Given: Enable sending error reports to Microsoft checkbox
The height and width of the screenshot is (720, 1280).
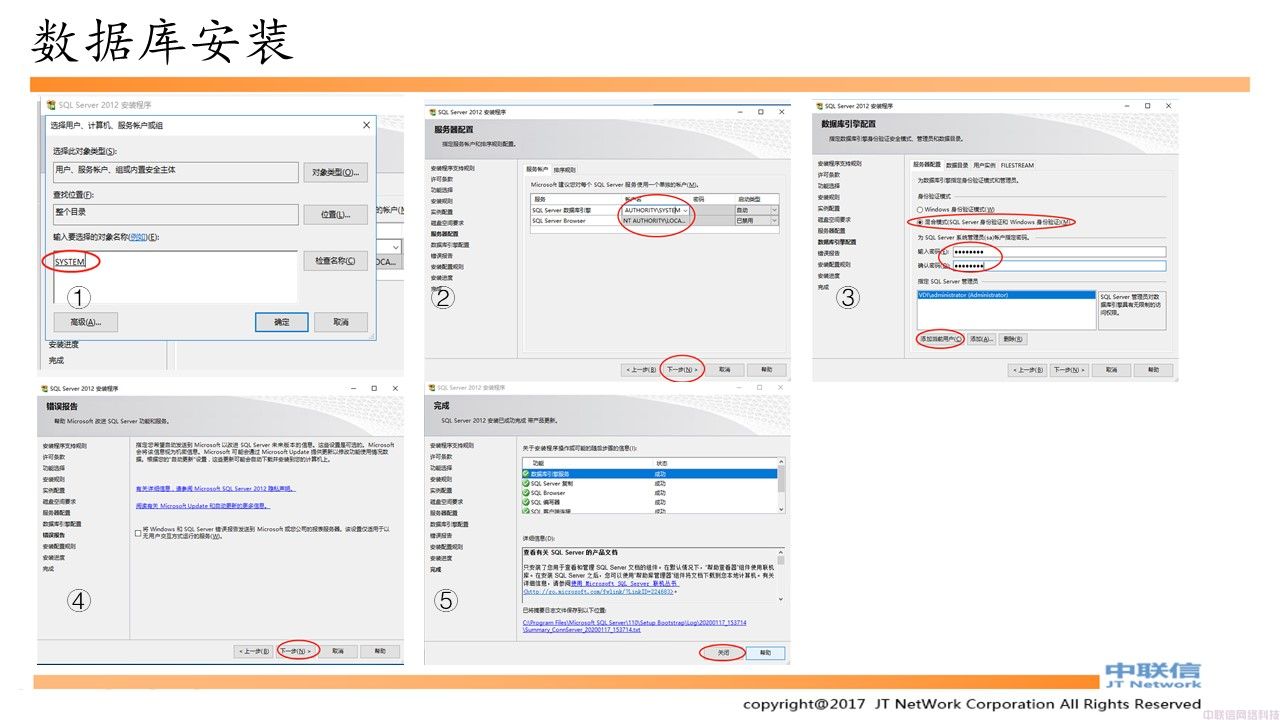Looking at the screenshot, I should [138, 533].
